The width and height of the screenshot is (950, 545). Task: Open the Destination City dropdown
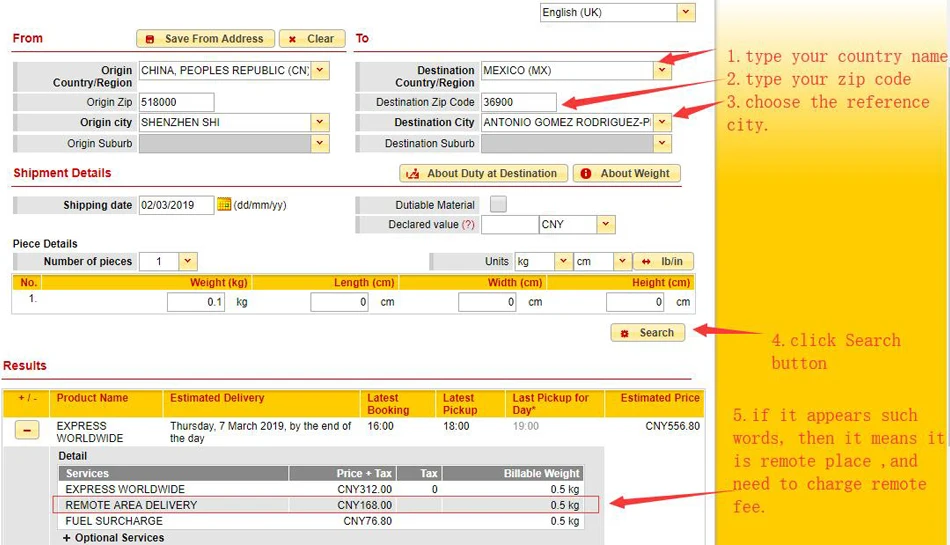662,122
